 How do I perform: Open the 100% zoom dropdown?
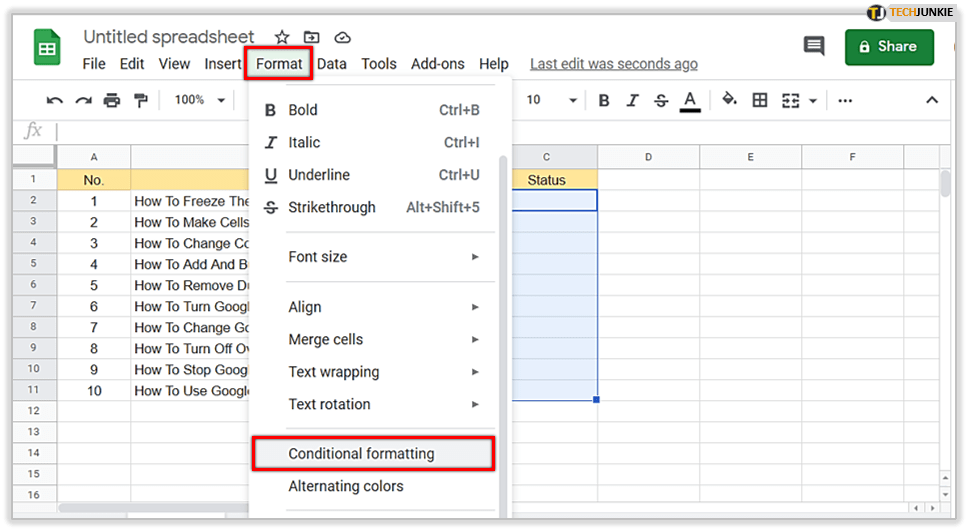[x=200, y=100]
